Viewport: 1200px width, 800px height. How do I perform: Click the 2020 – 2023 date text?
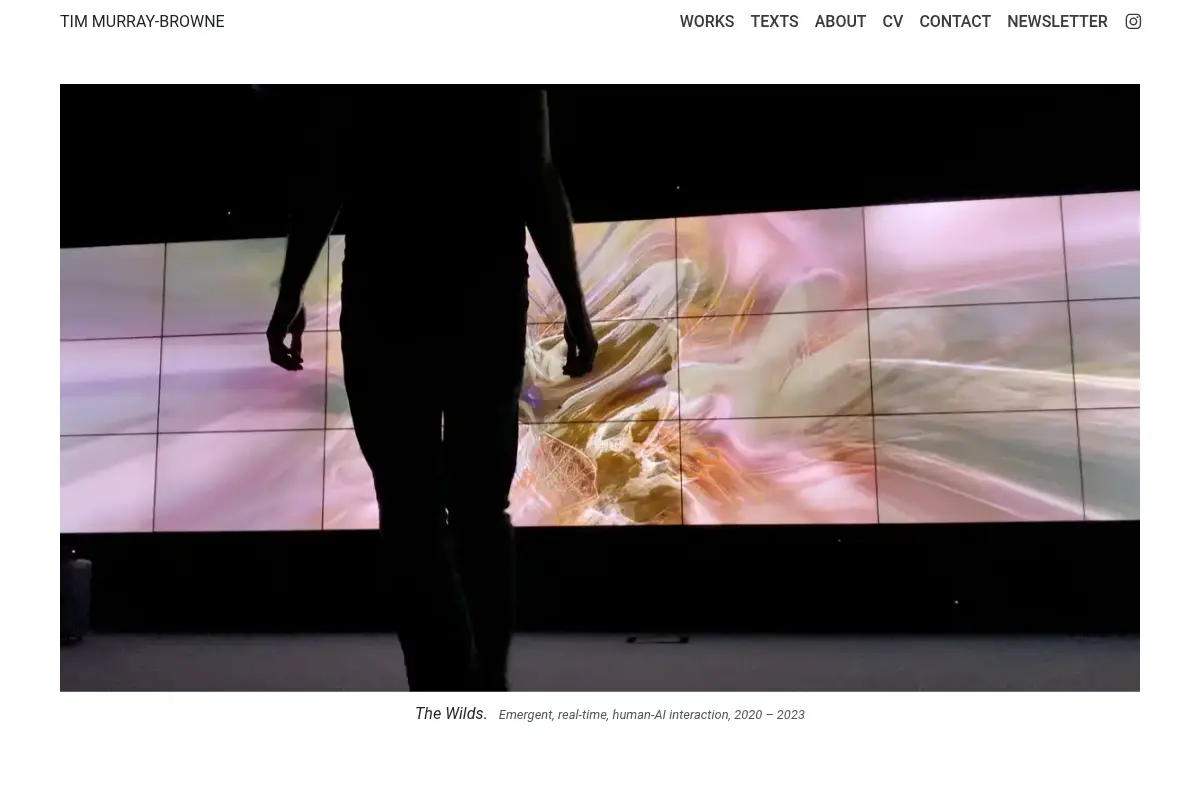point(769,714)
